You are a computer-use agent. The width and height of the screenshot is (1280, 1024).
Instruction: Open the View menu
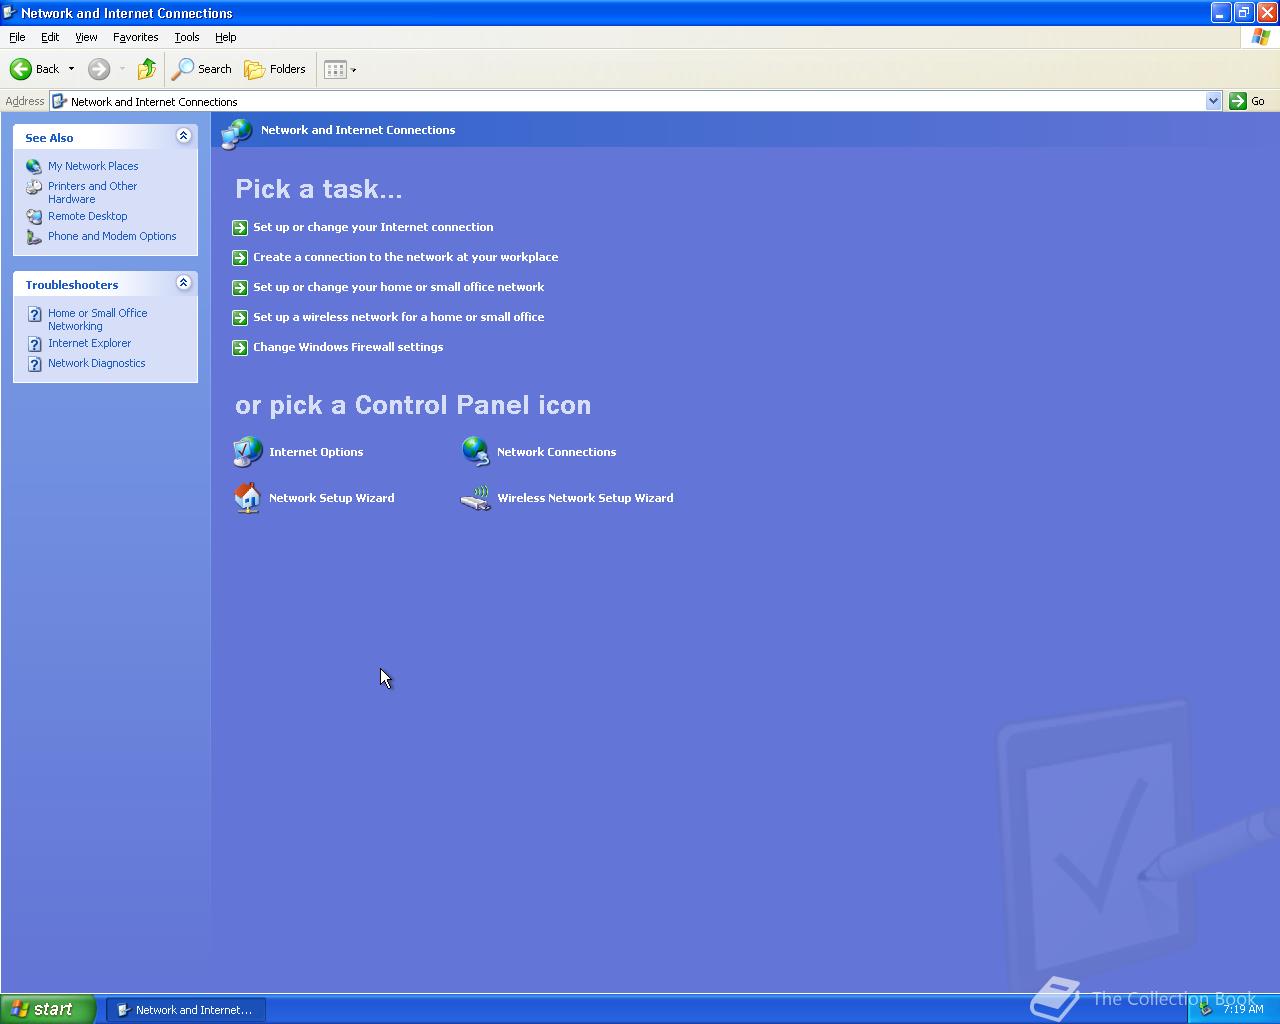click(86, 37)
